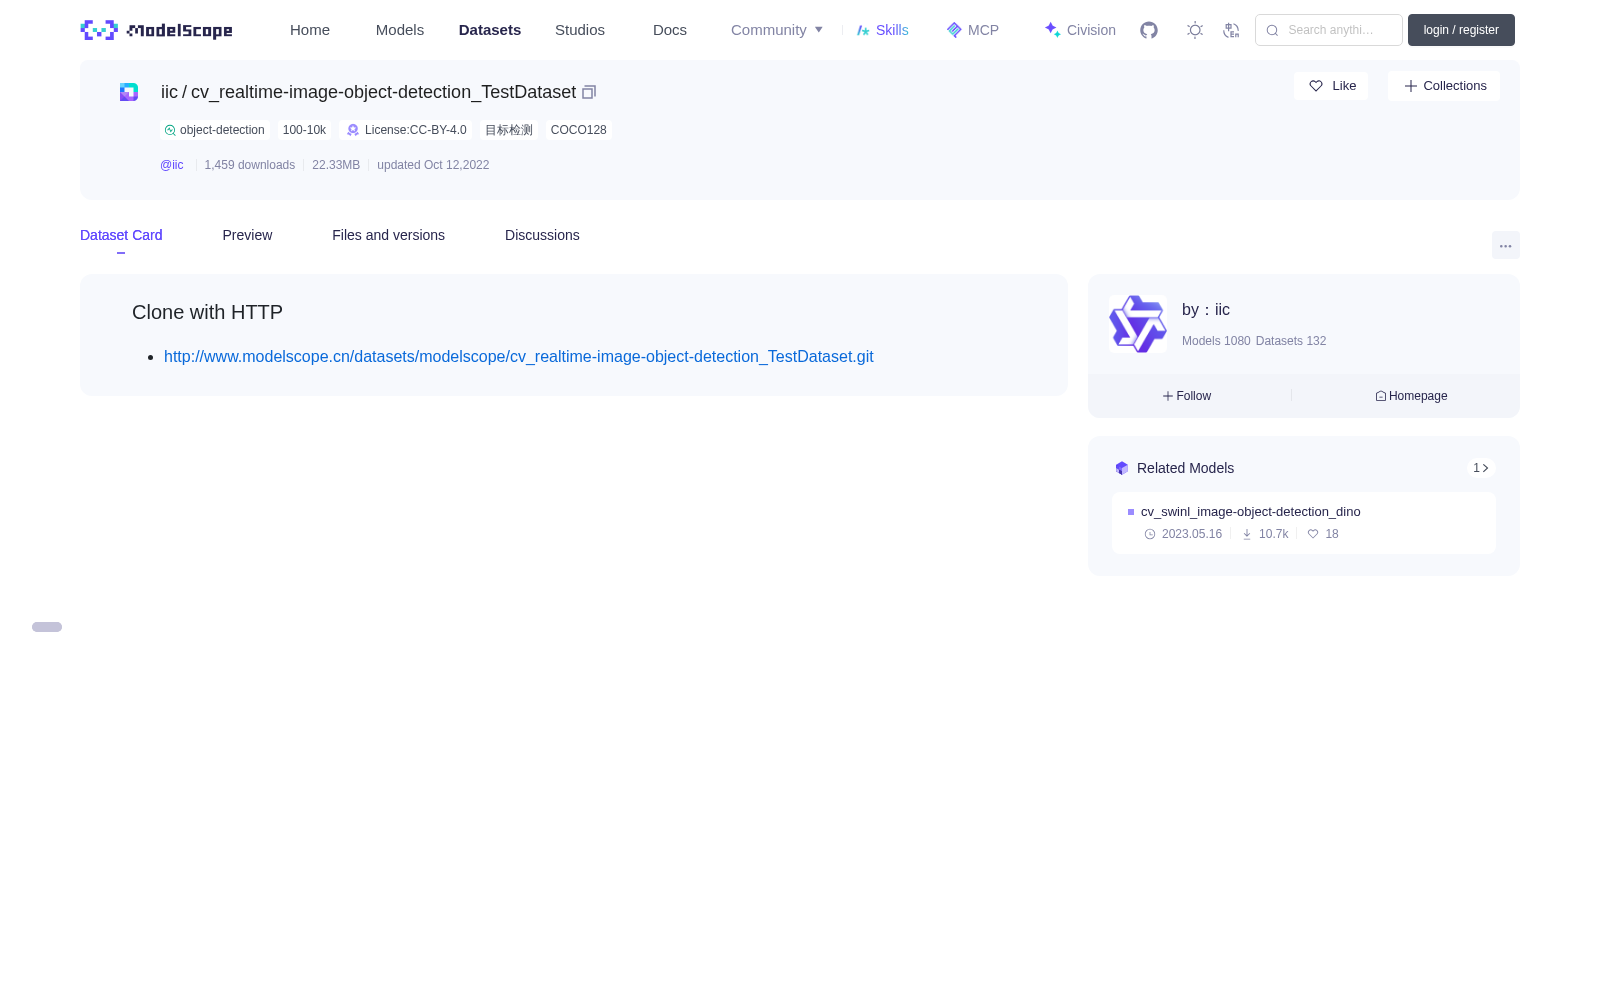
Task: Expand the Community dropdown menu
Action: [x=777, y=30]
